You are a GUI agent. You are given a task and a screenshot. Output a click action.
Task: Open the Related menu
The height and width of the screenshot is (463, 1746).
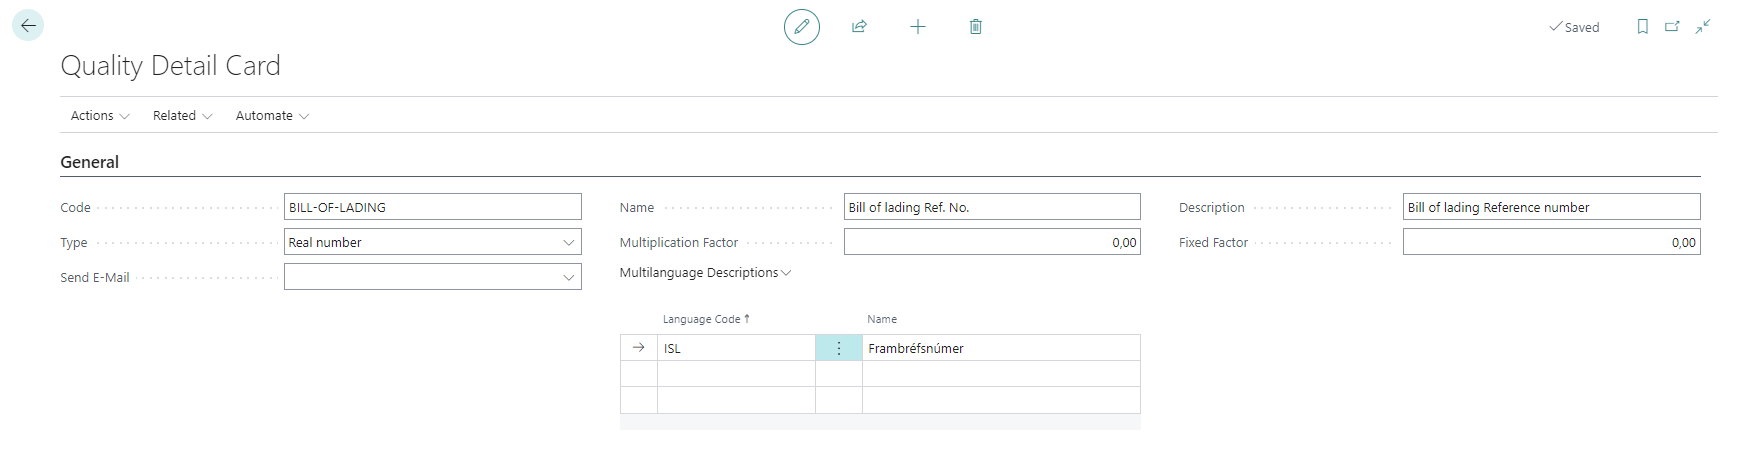click(x=182, y=116)
